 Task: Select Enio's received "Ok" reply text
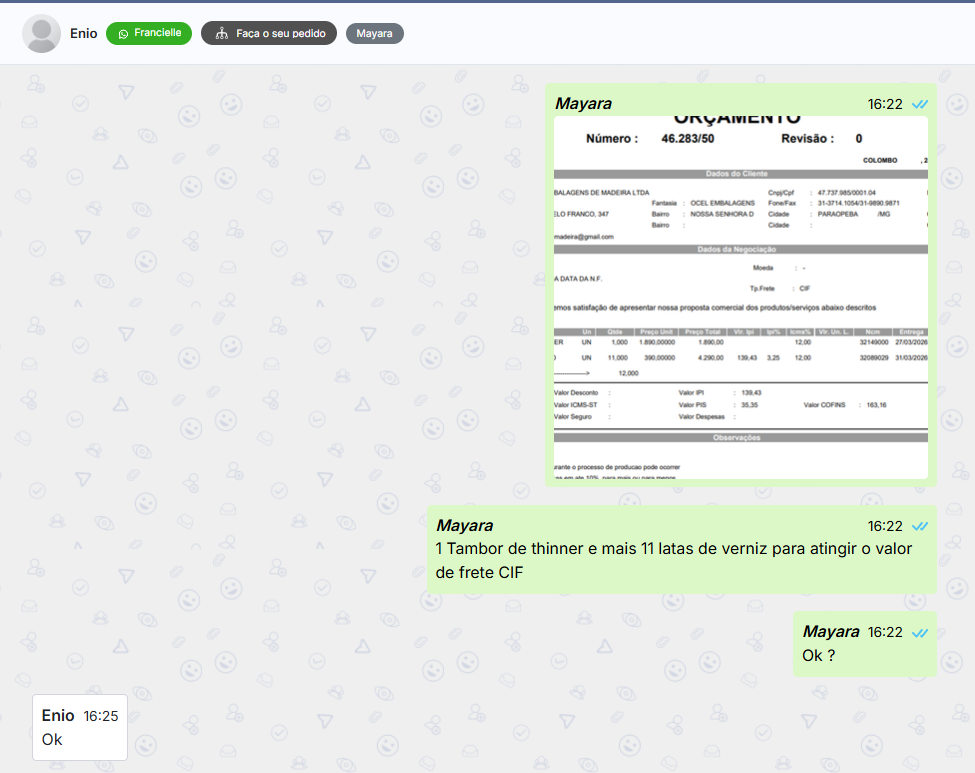(x=52, y=739)
